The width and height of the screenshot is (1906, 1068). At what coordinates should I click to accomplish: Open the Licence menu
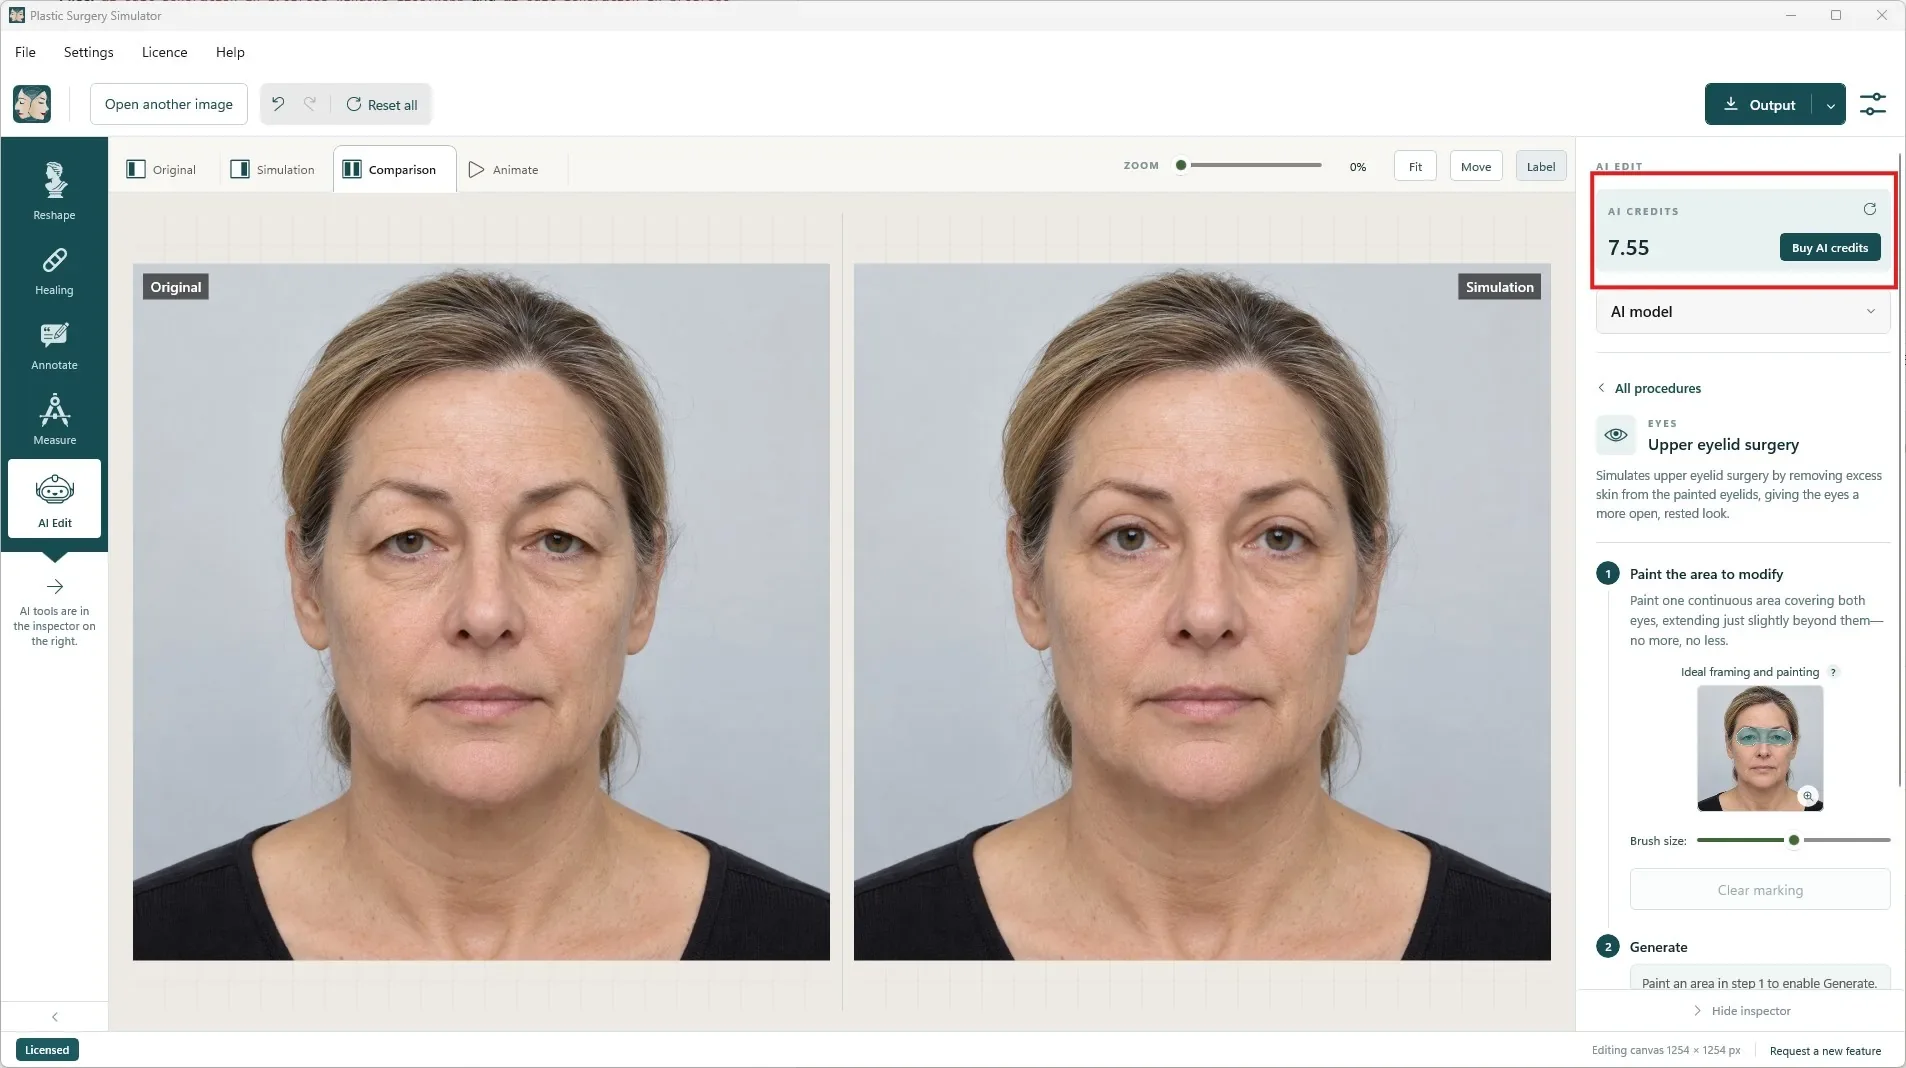(164, 52)
